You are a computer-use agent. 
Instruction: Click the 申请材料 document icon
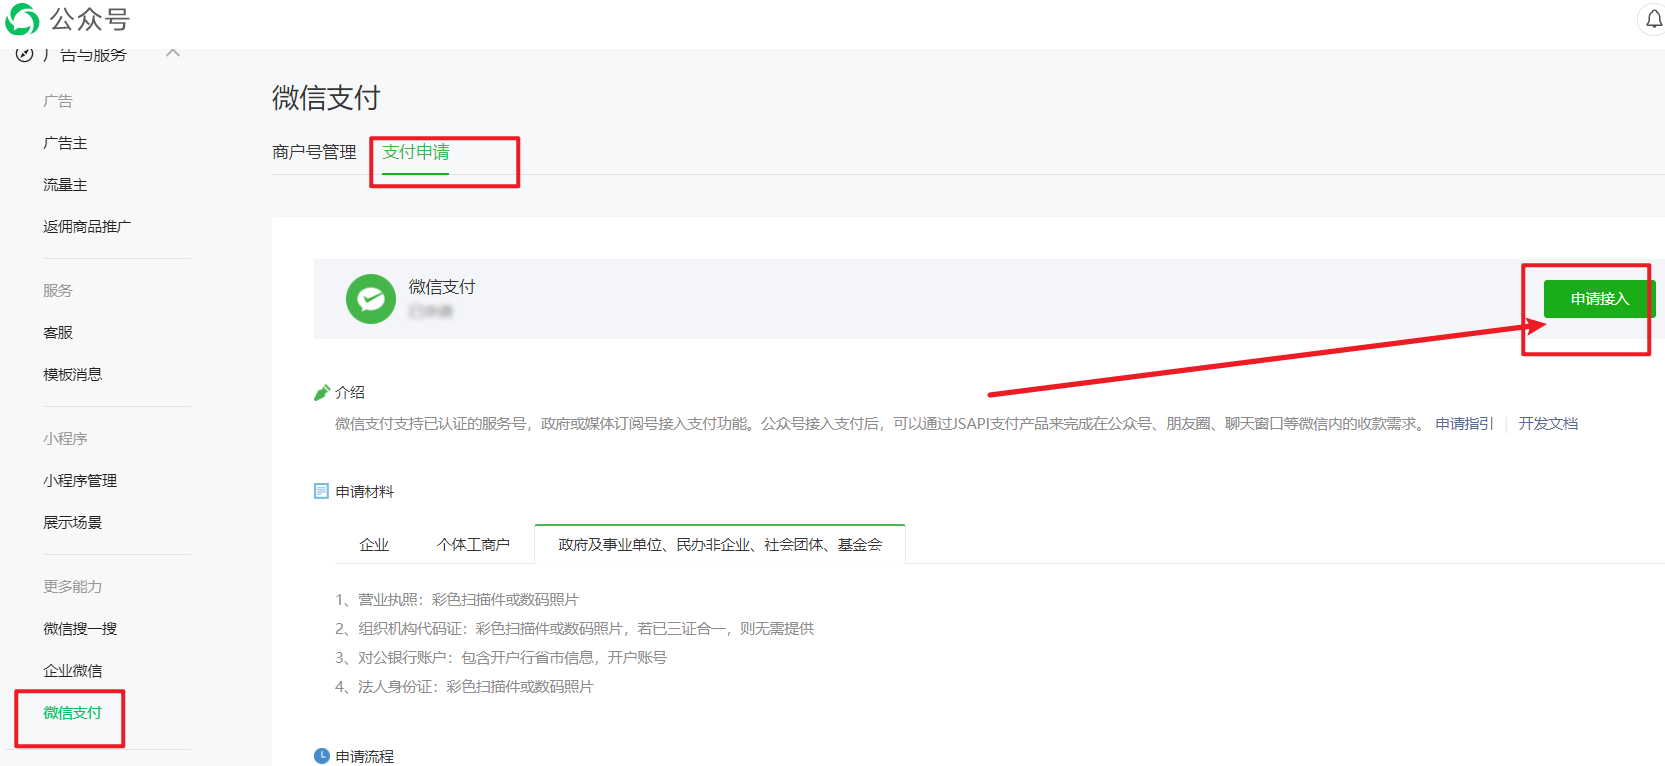(321, 491)
